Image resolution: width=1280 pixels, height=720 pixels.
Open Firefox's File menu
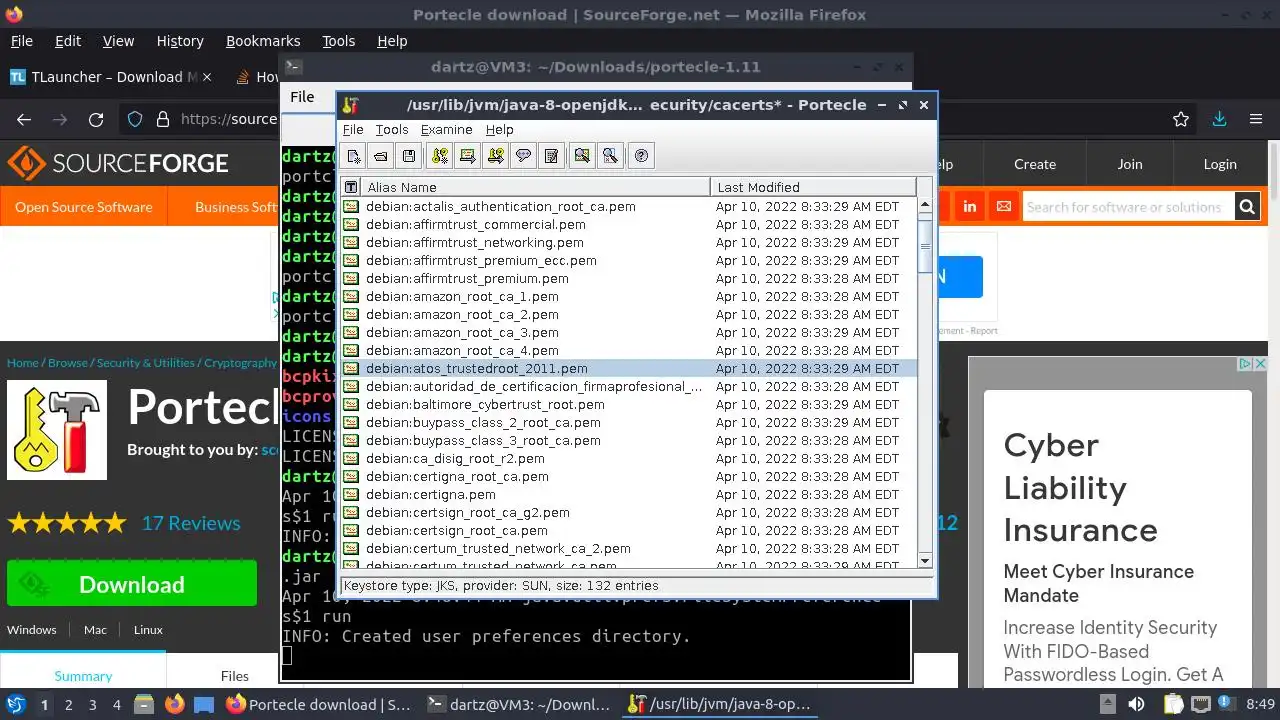point(21,41)
